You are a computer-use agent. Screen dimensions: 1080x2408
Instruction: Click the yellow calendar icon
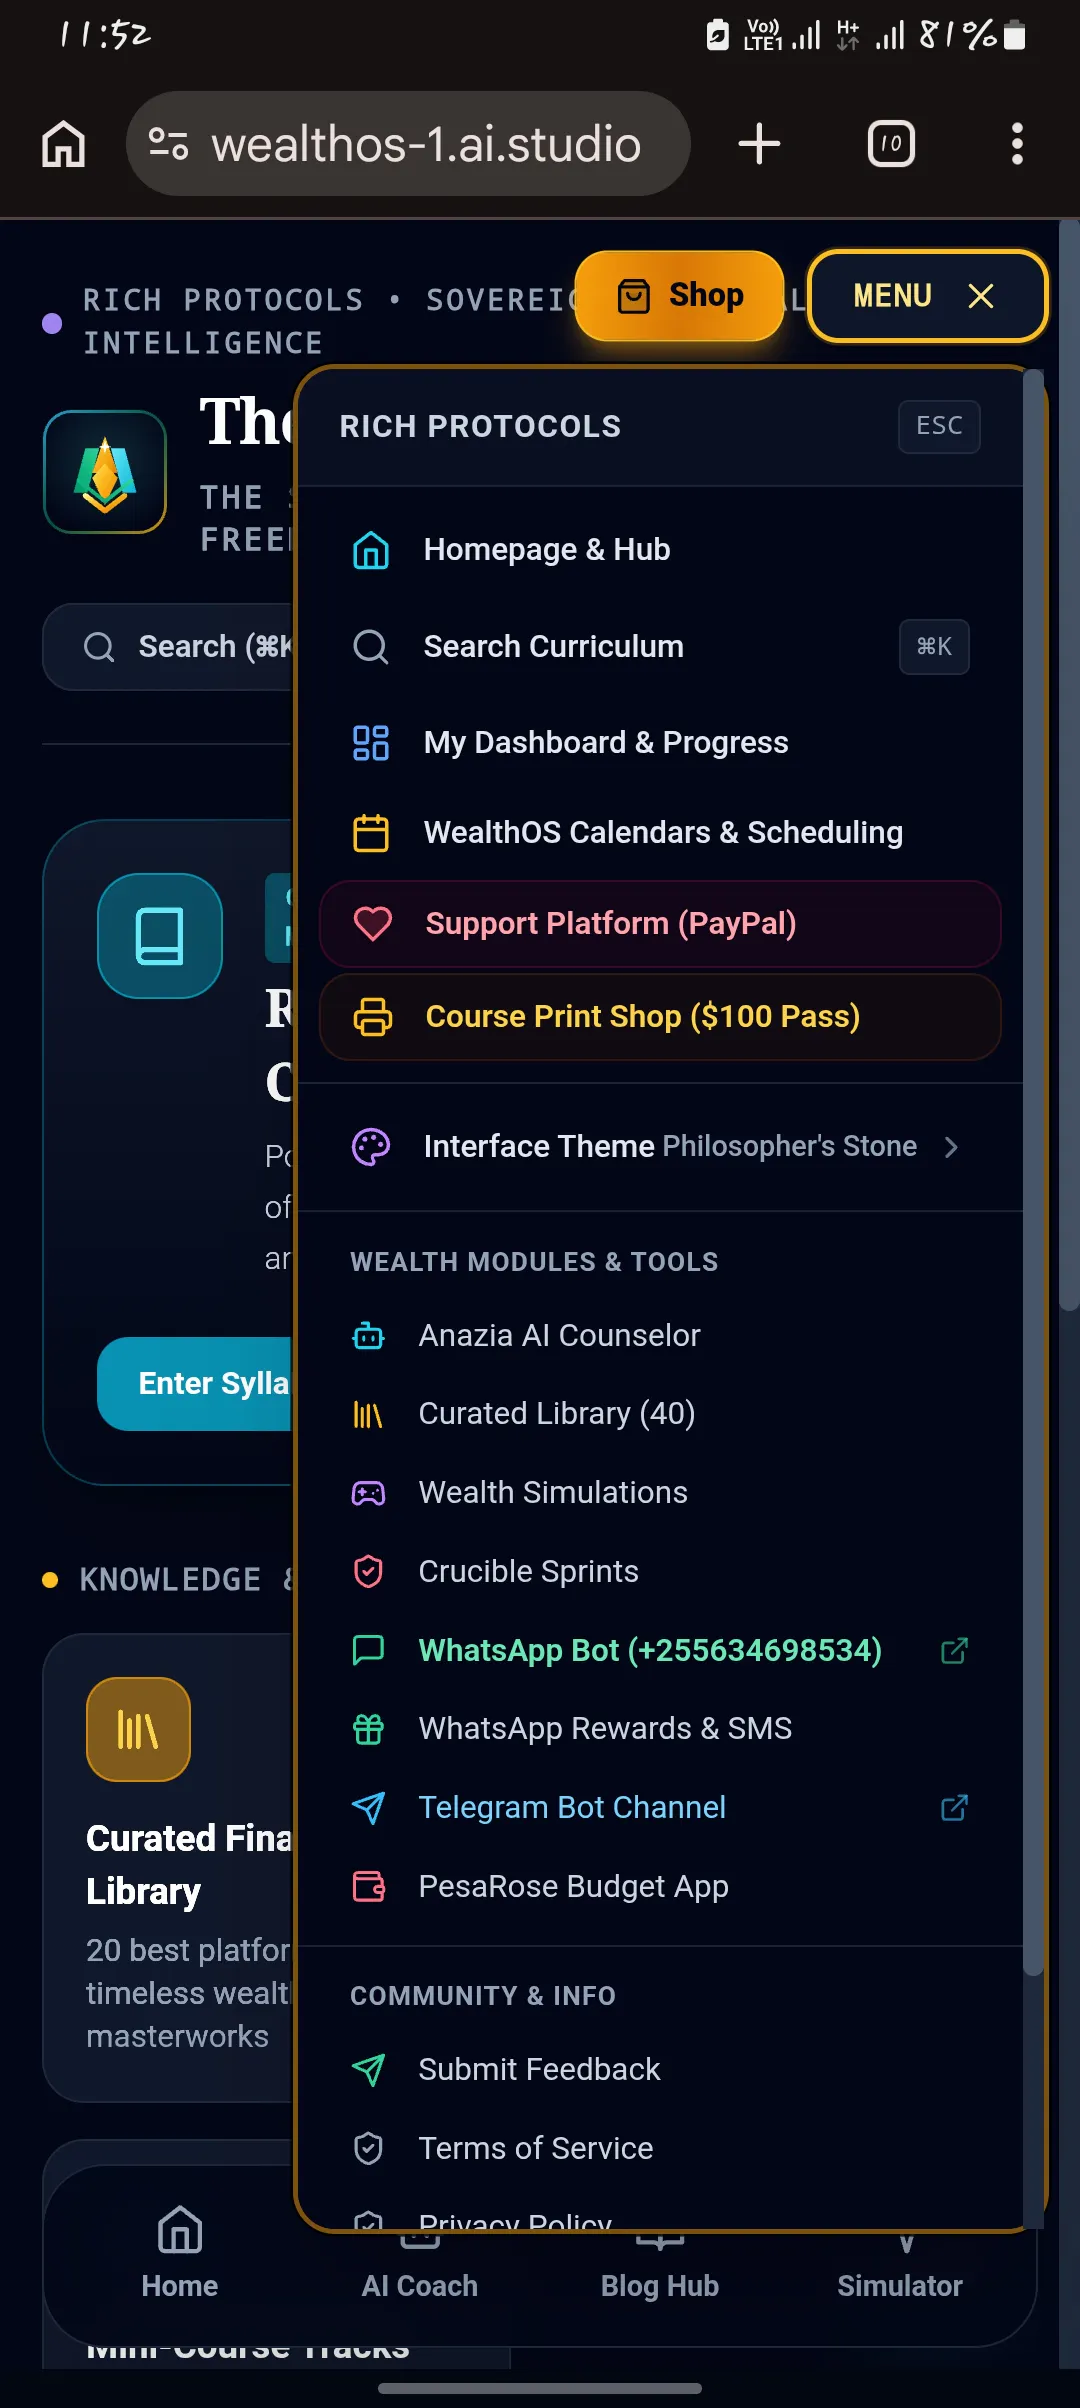371,833
